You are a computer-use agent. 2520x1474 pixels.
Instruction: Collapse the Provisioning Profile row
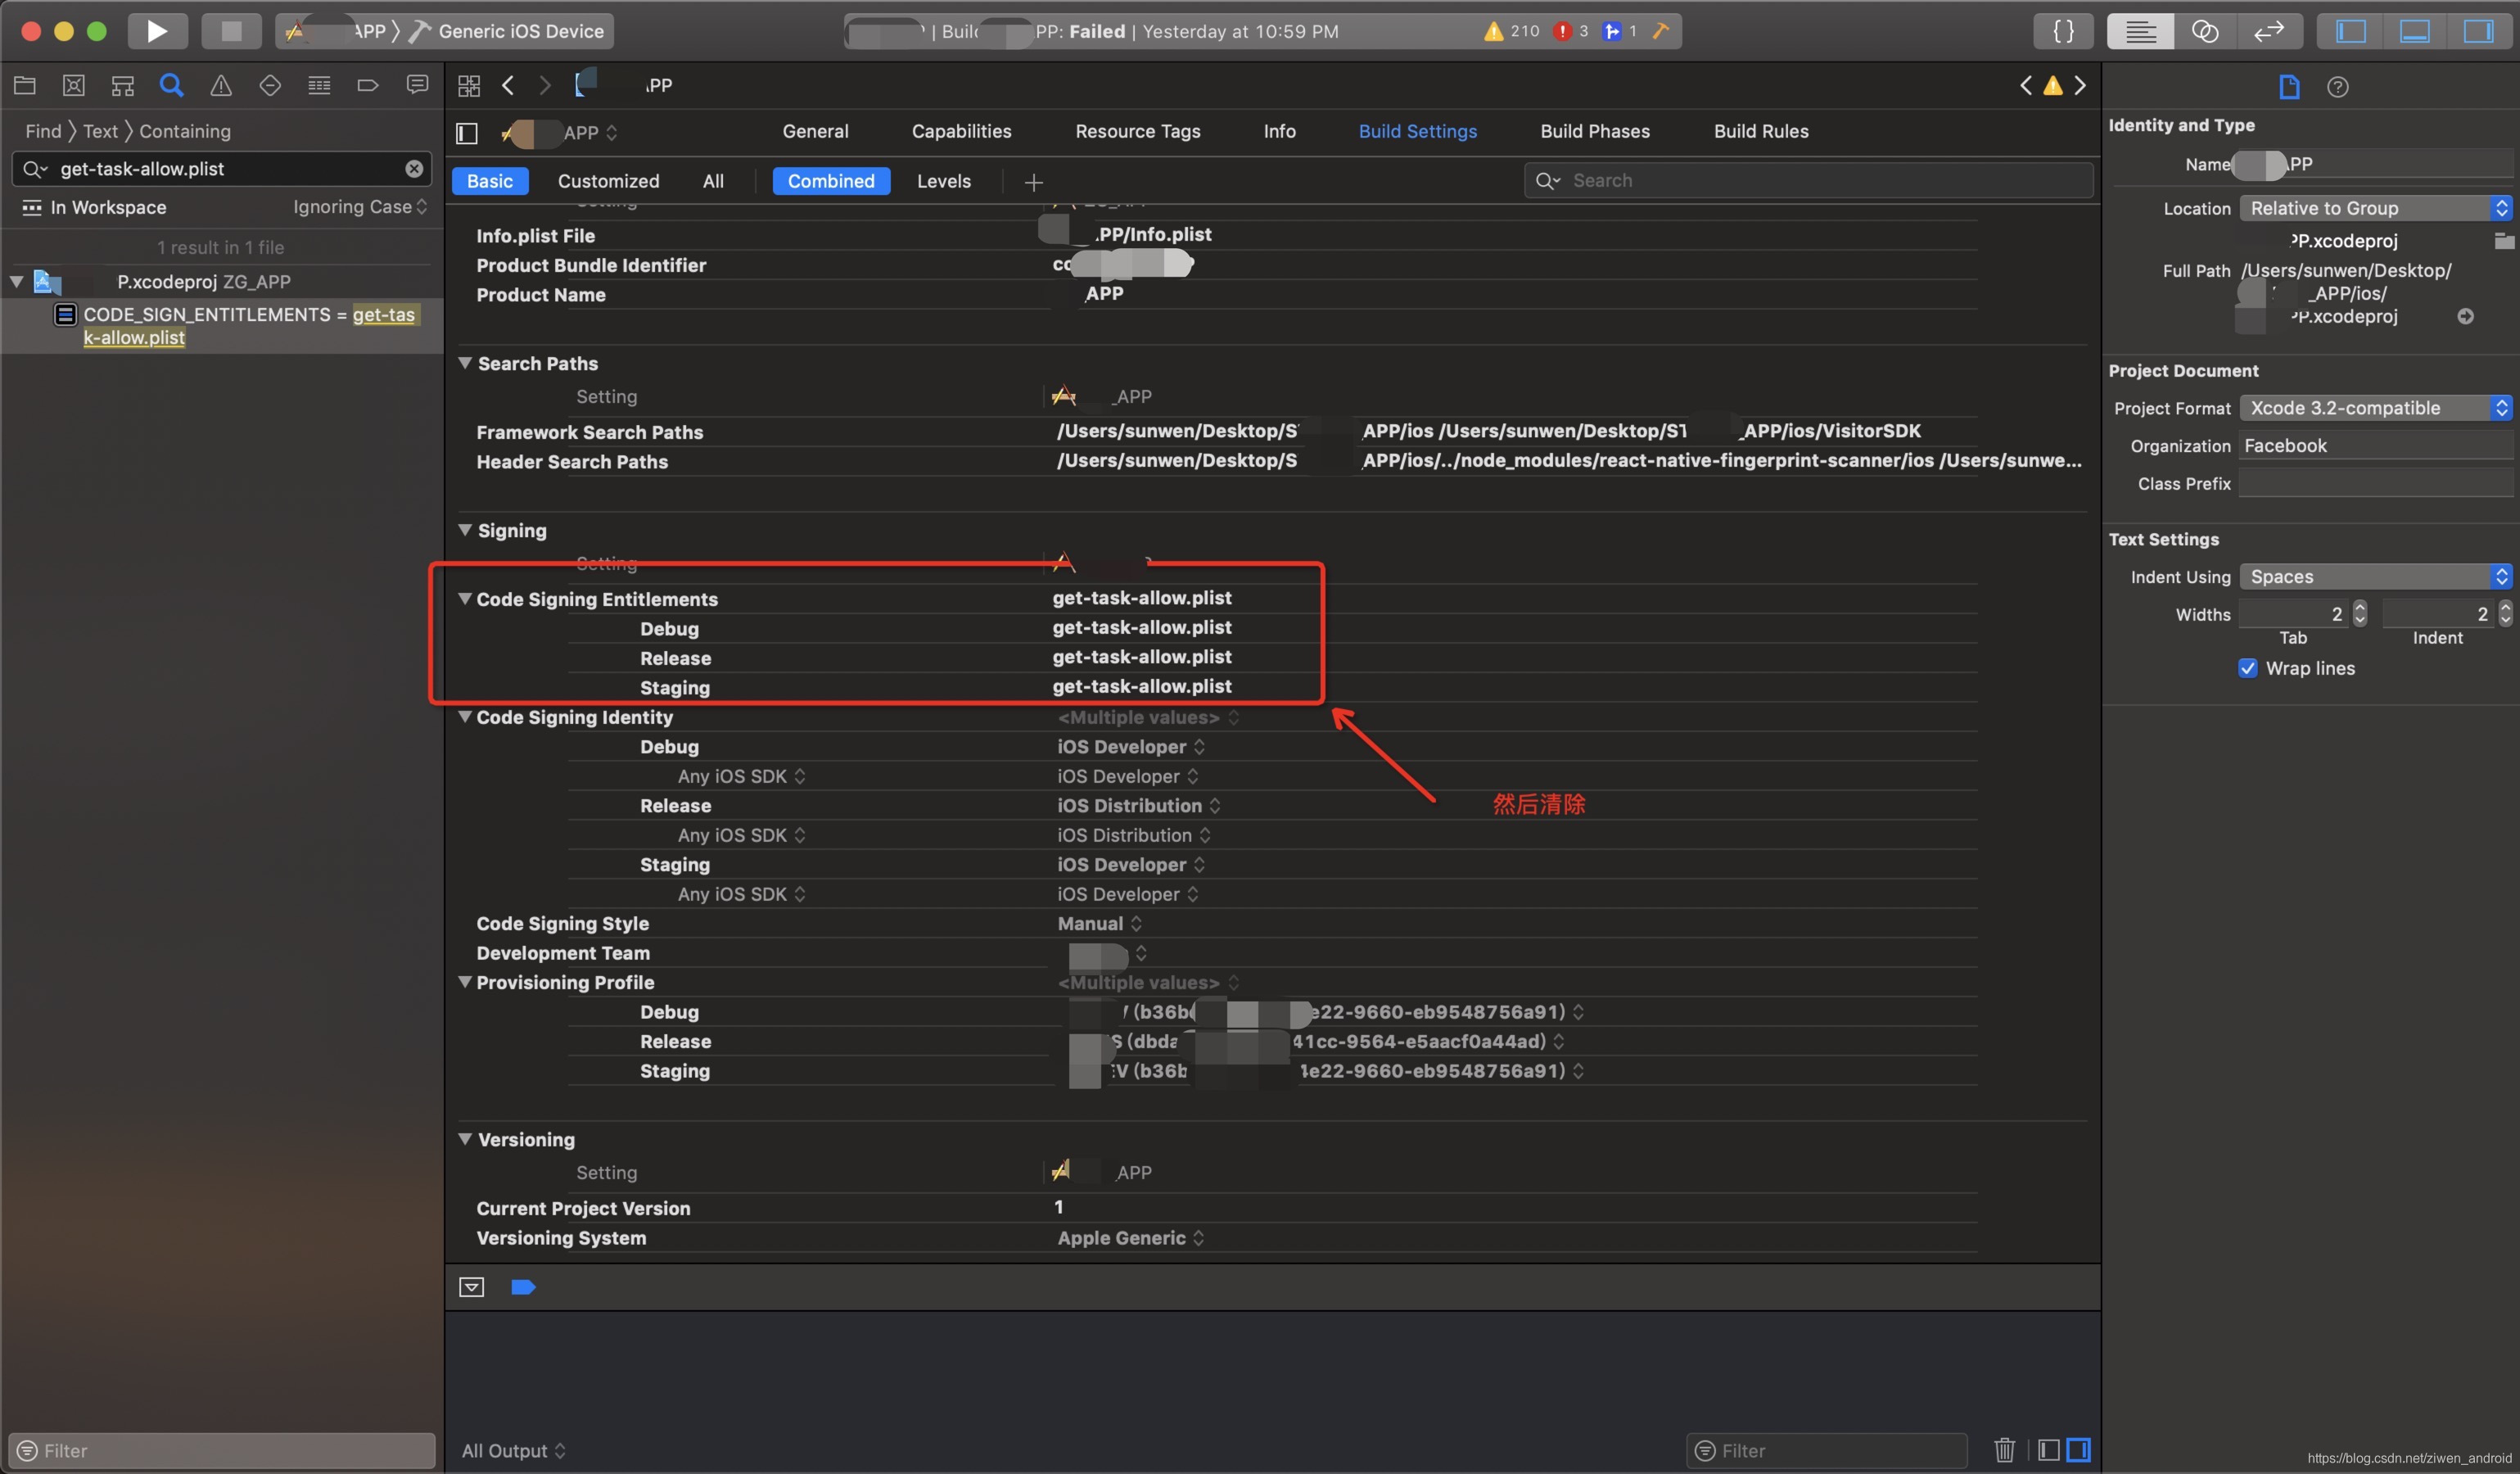click(x=465, y=981)
